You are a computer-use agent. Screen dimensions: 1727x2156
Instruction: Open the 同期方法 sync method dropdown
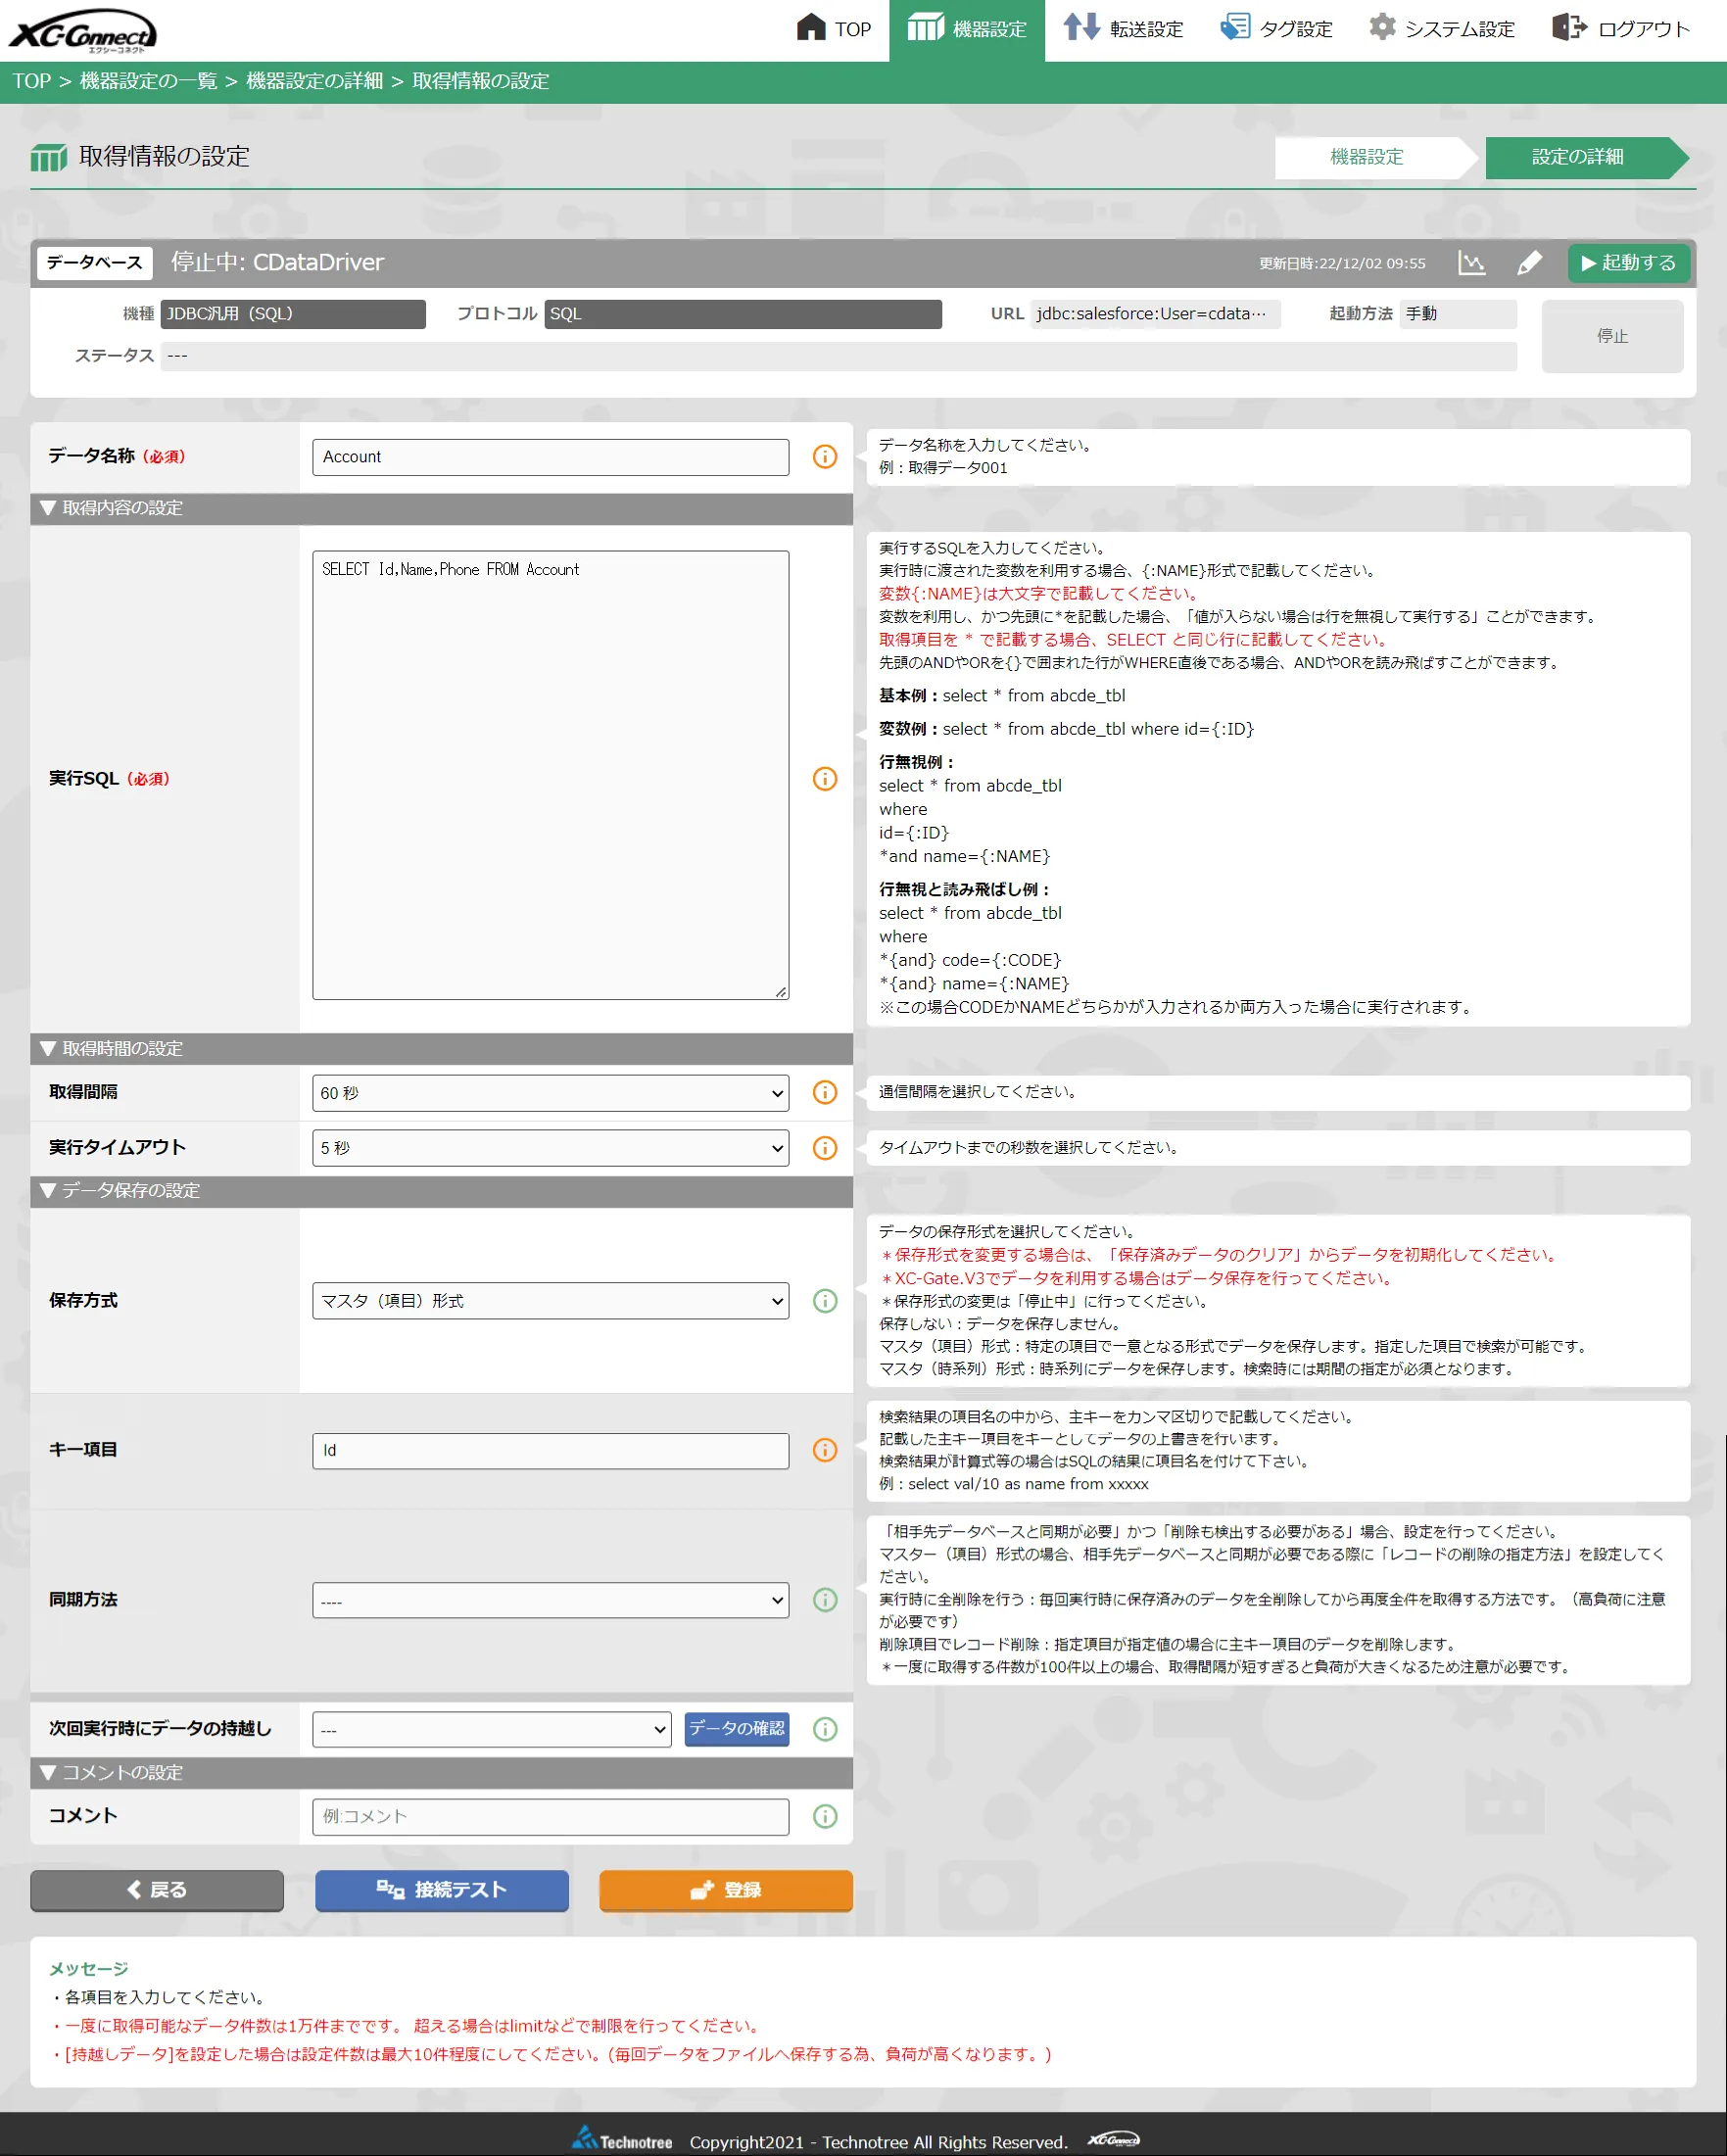(550, 1600)
